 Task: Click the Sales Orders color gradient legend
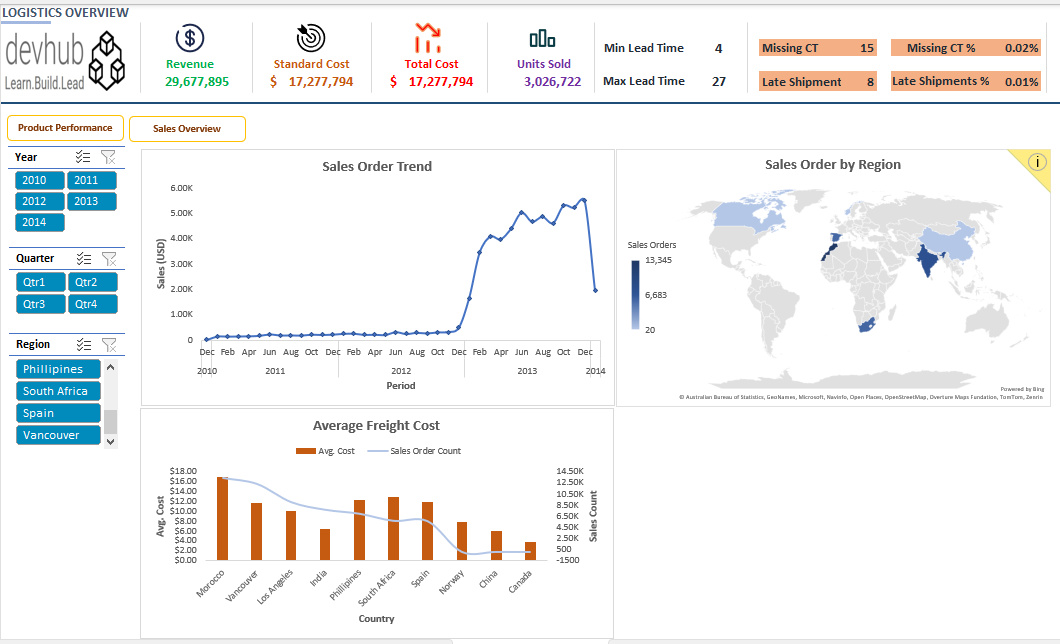[x=635, y=295]
